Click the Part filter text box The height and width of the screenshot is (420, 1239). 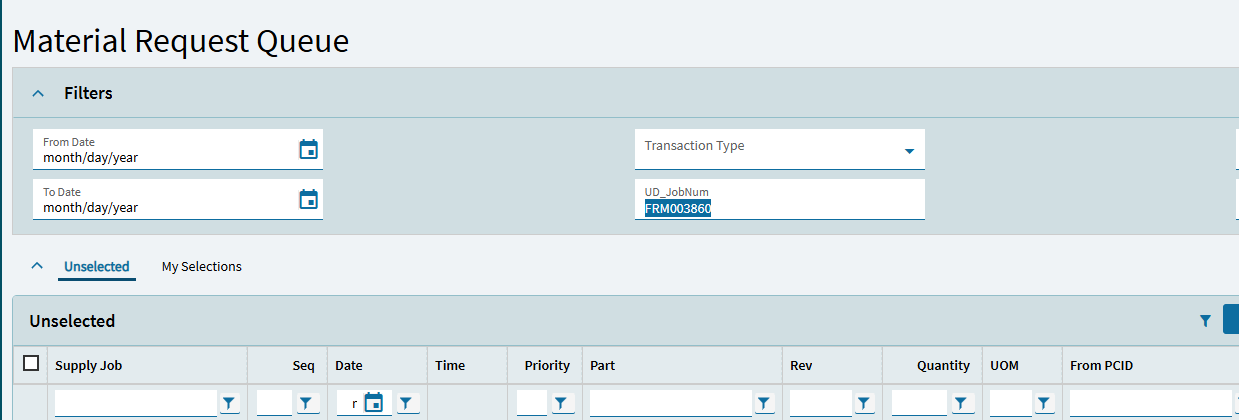[670, 403]
